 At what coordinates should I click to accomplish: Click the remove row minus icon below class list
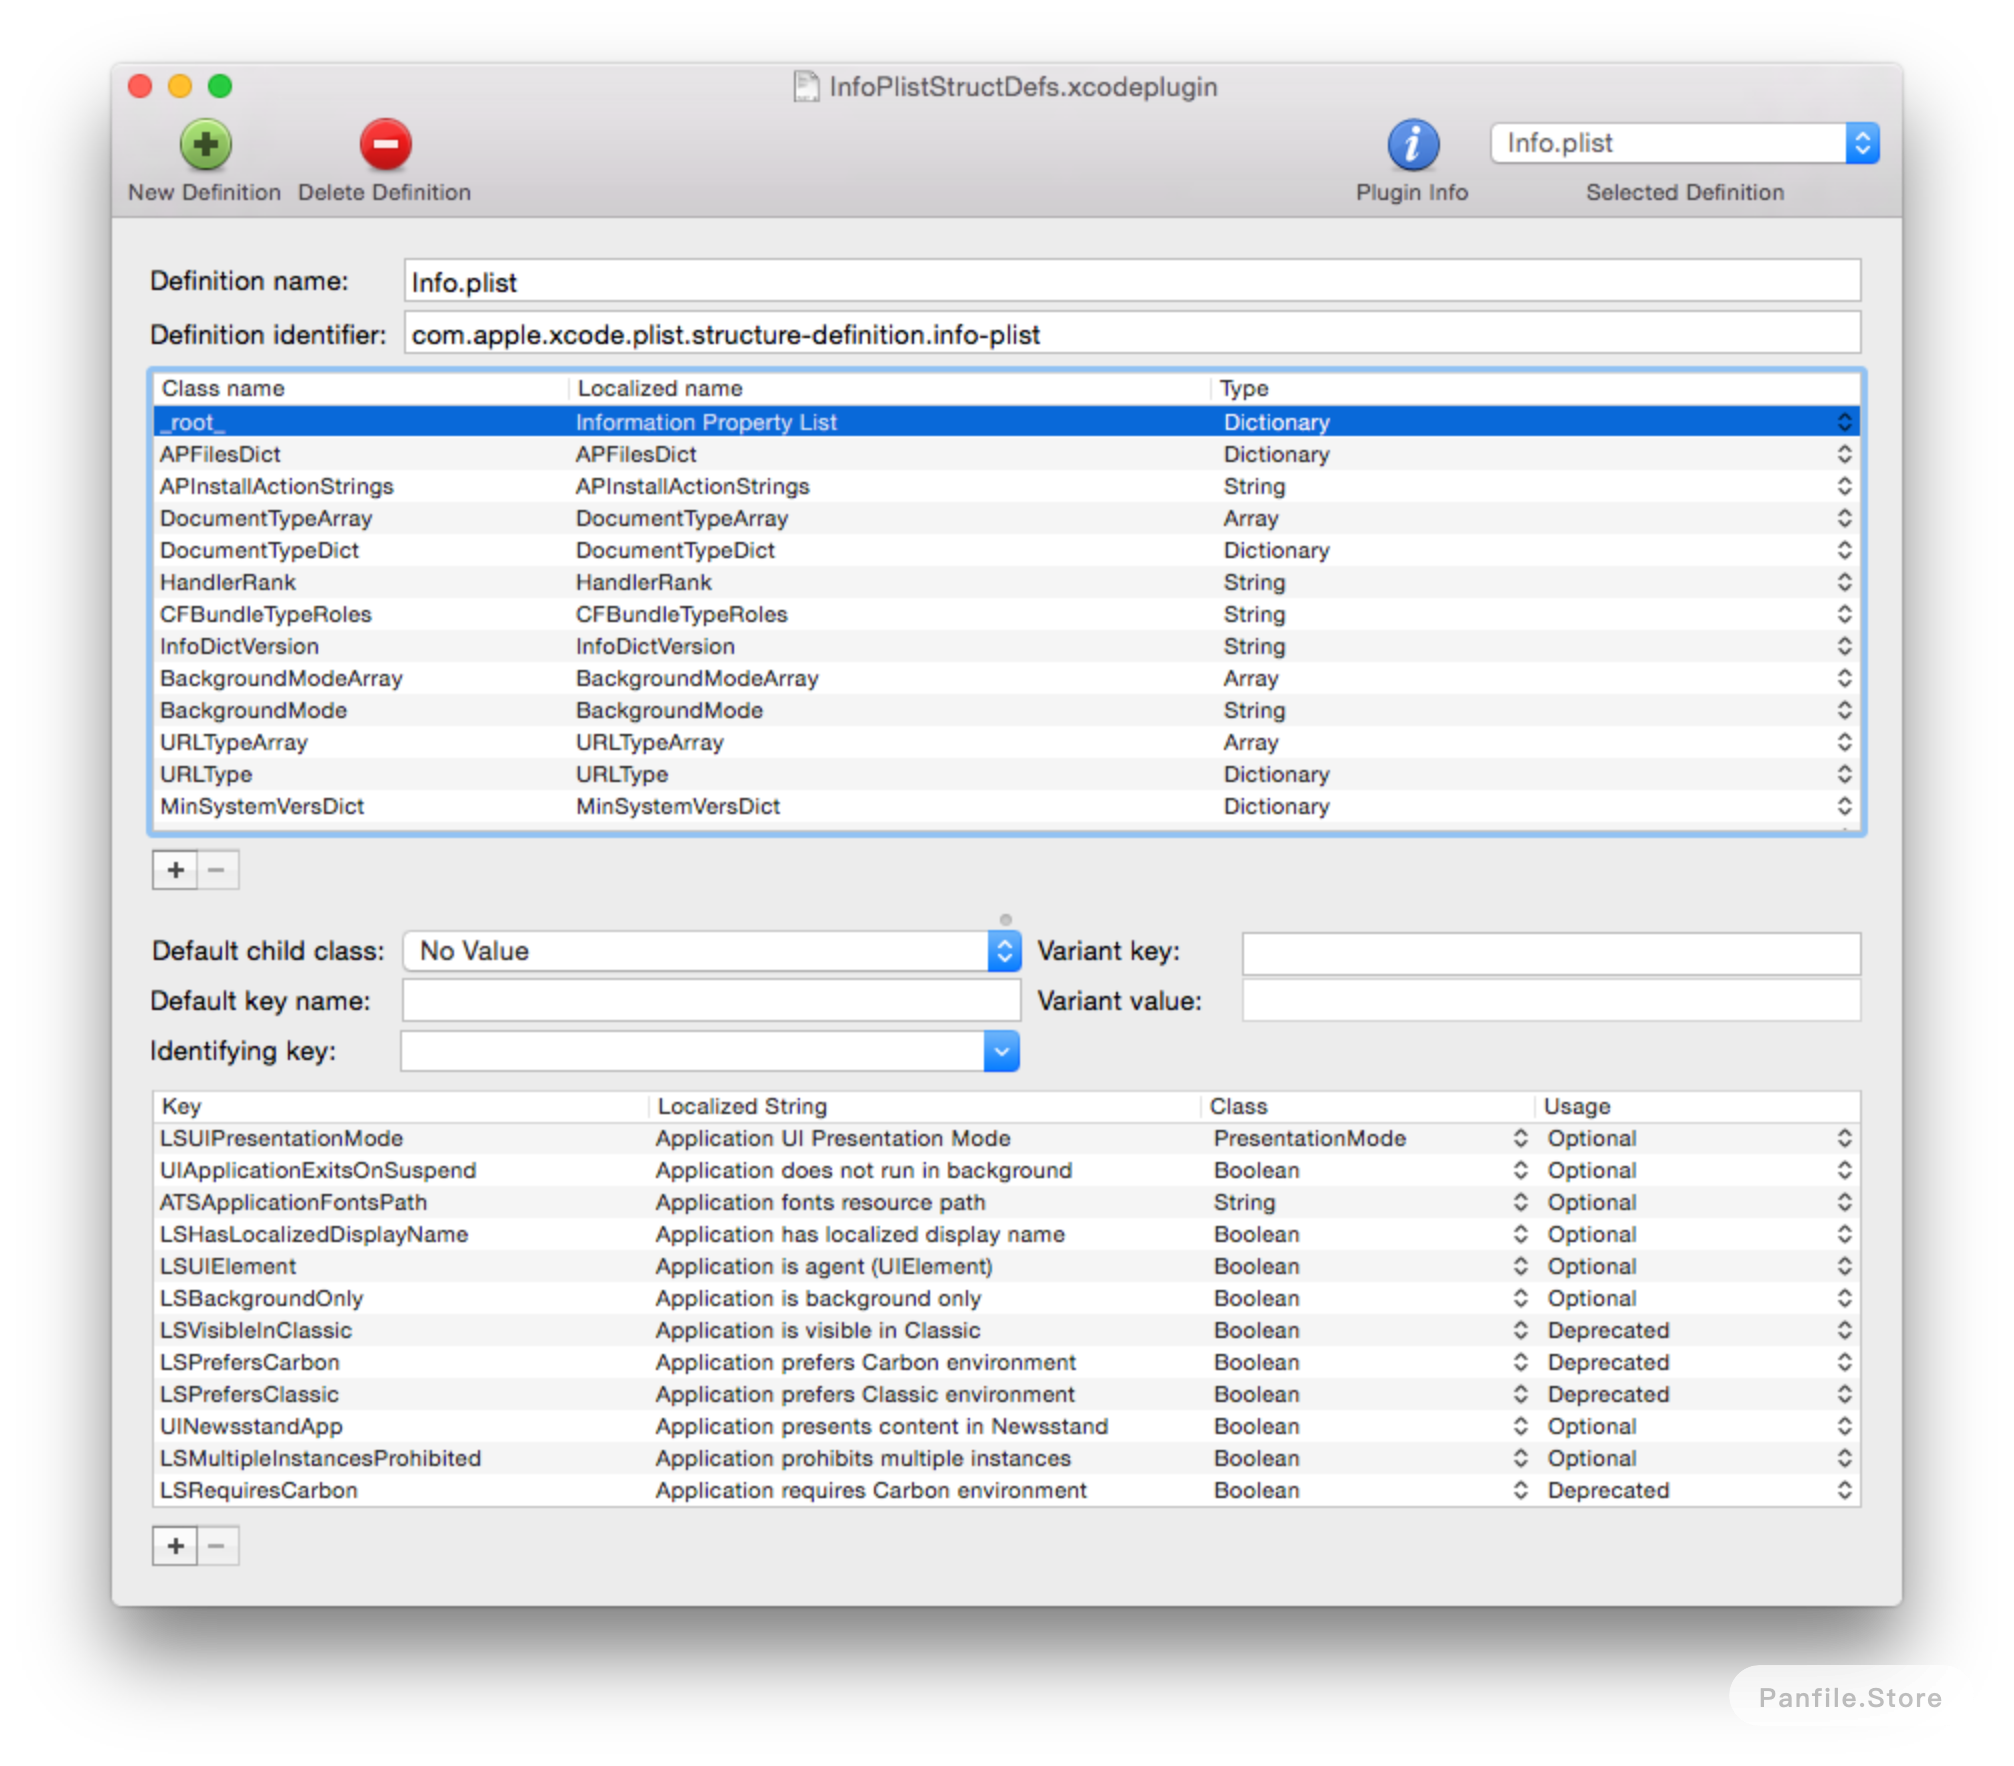click(219, 870)
